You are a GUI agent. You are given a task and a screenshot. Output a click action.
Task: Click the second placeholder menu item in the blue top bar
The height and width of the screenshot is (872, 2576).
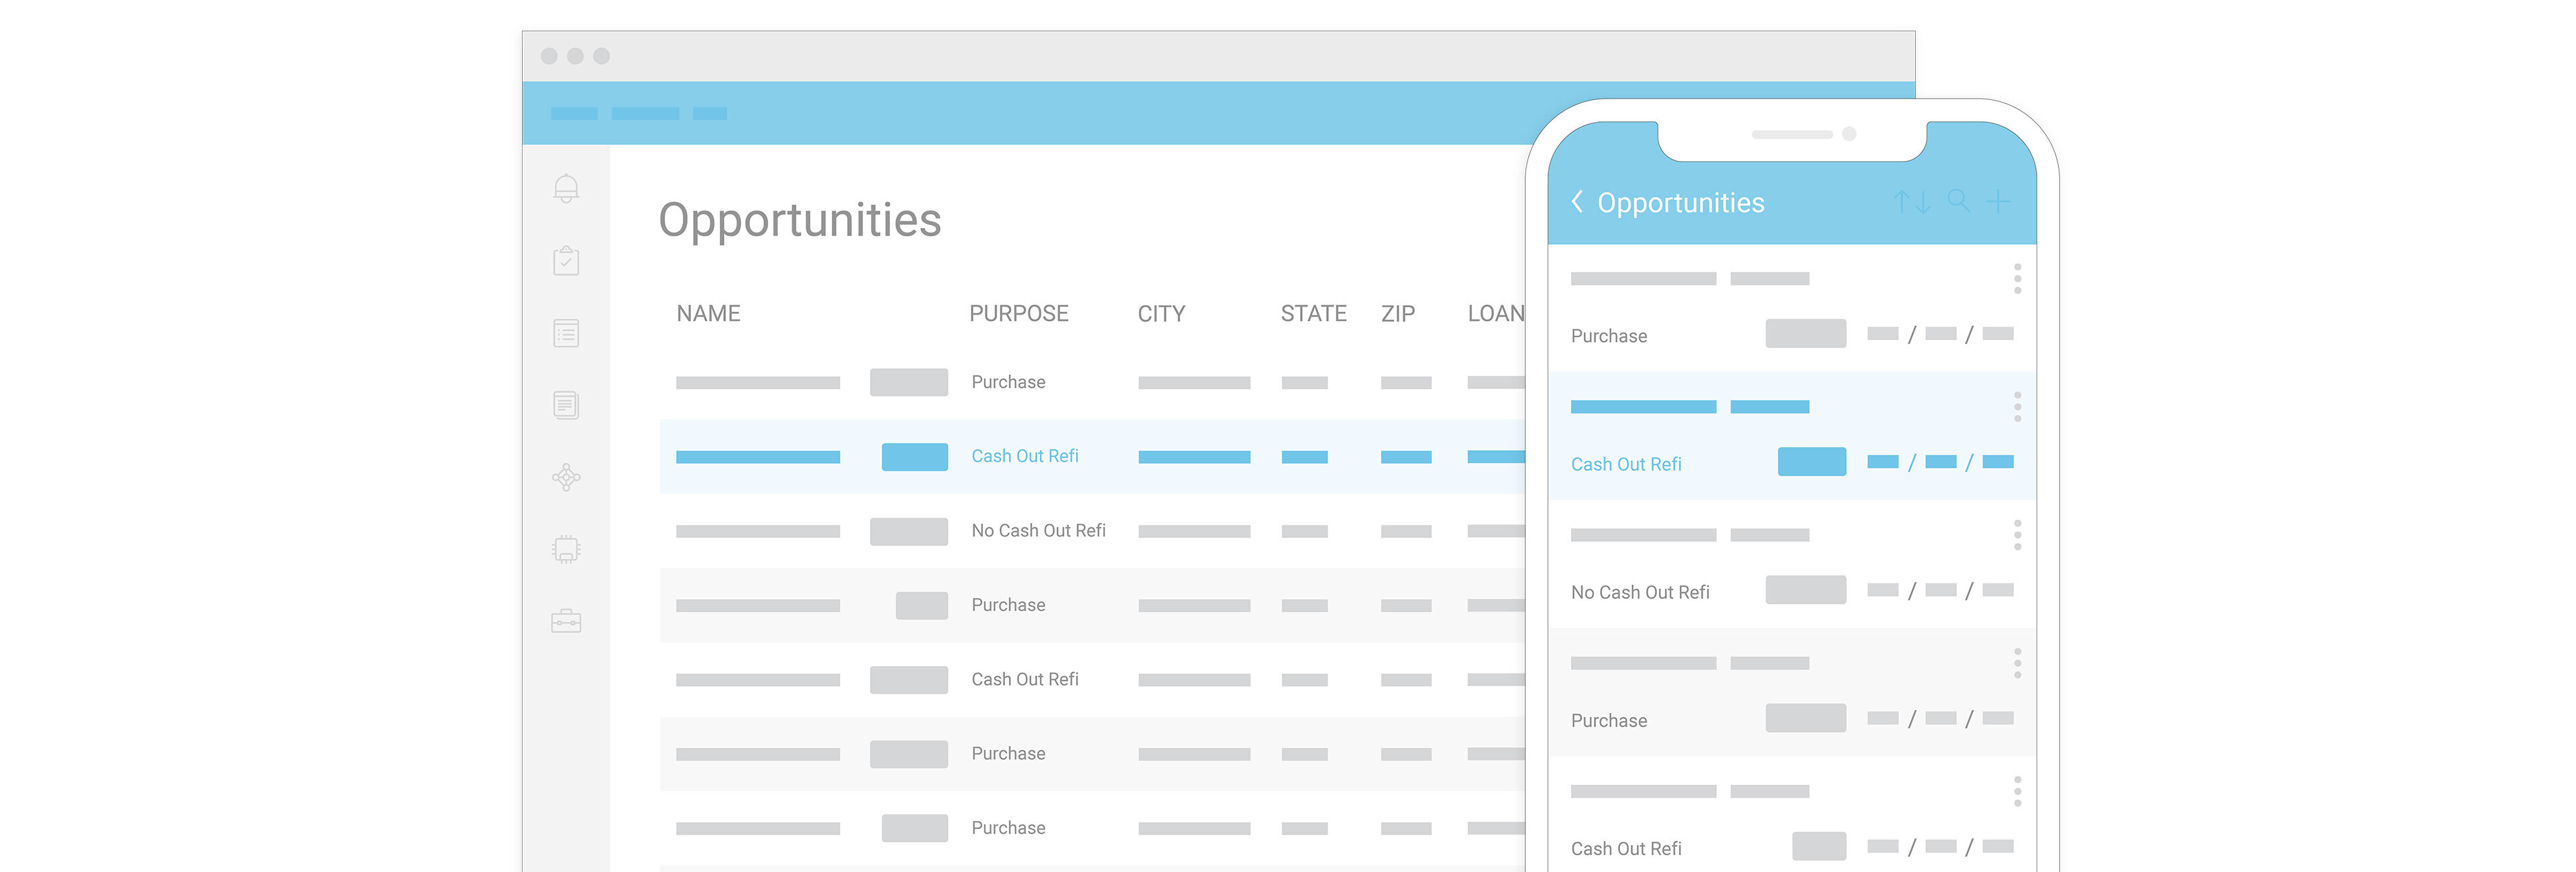tap(645, 113)
